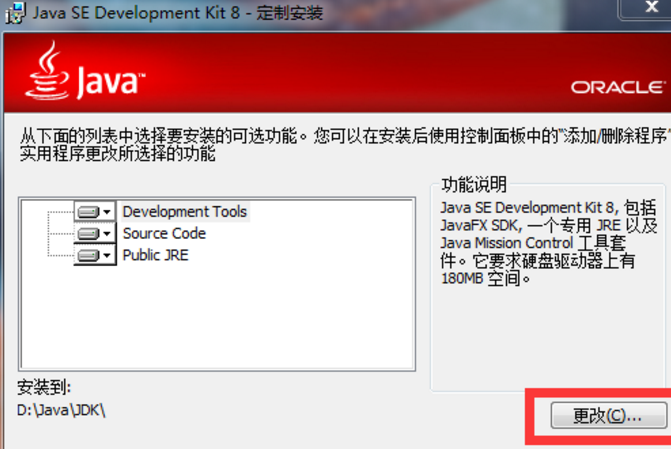Click the Java logo in the banner
This screenshot has height=449, width=671.
coord(85,71)
